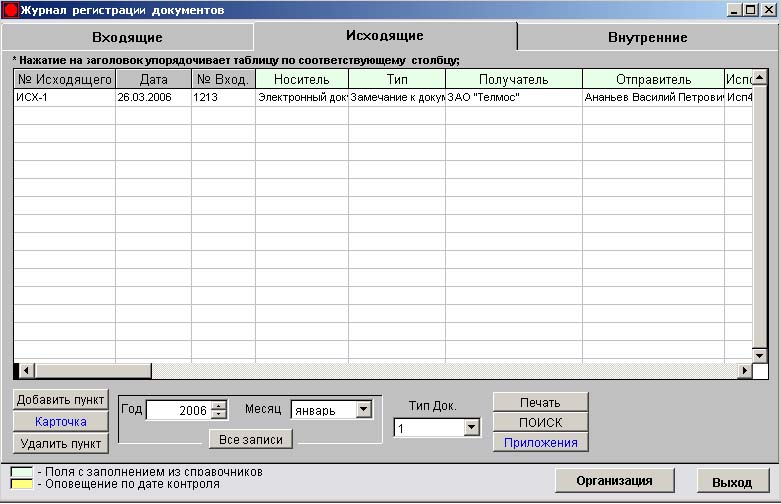
Task: Click the yellow date-control legend swatch
Action: click(21, 484)
